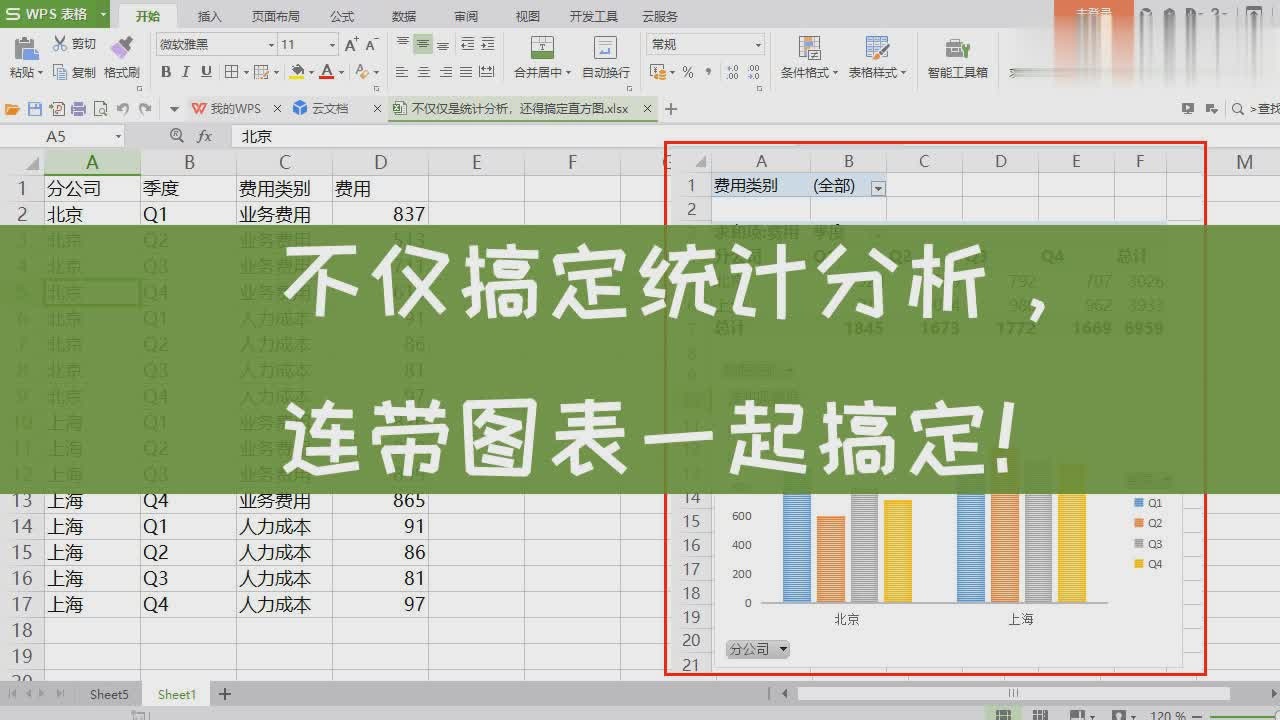Open the borders dropdown arrow
This screenshot has width=1280, height=720.
pos(245,72)
